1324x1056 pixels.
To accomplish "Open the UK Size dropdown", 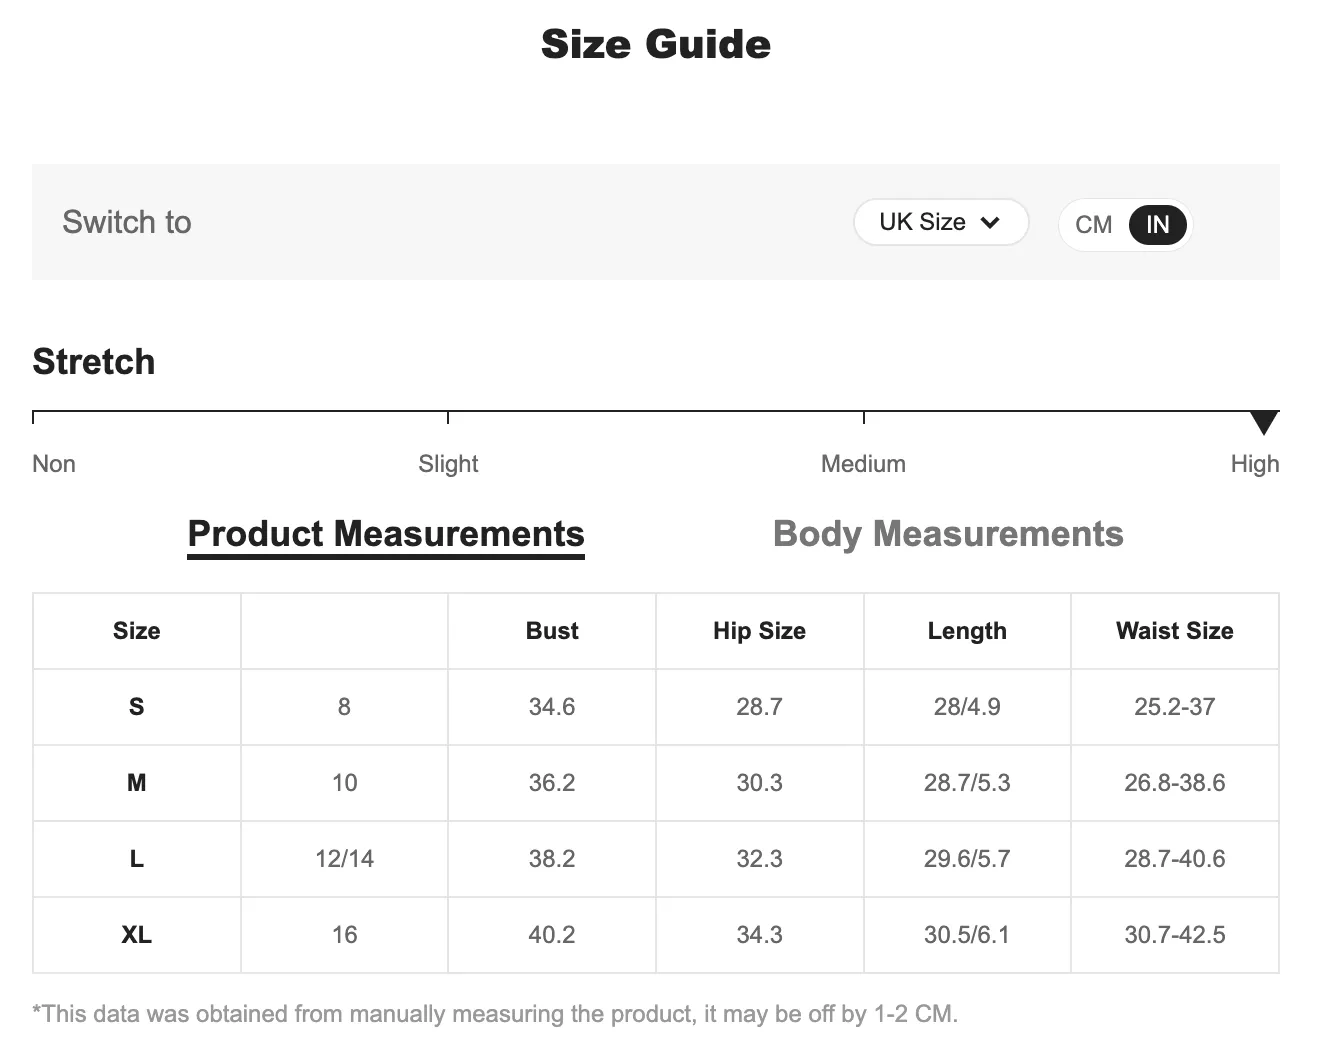I will pos(941,222).
